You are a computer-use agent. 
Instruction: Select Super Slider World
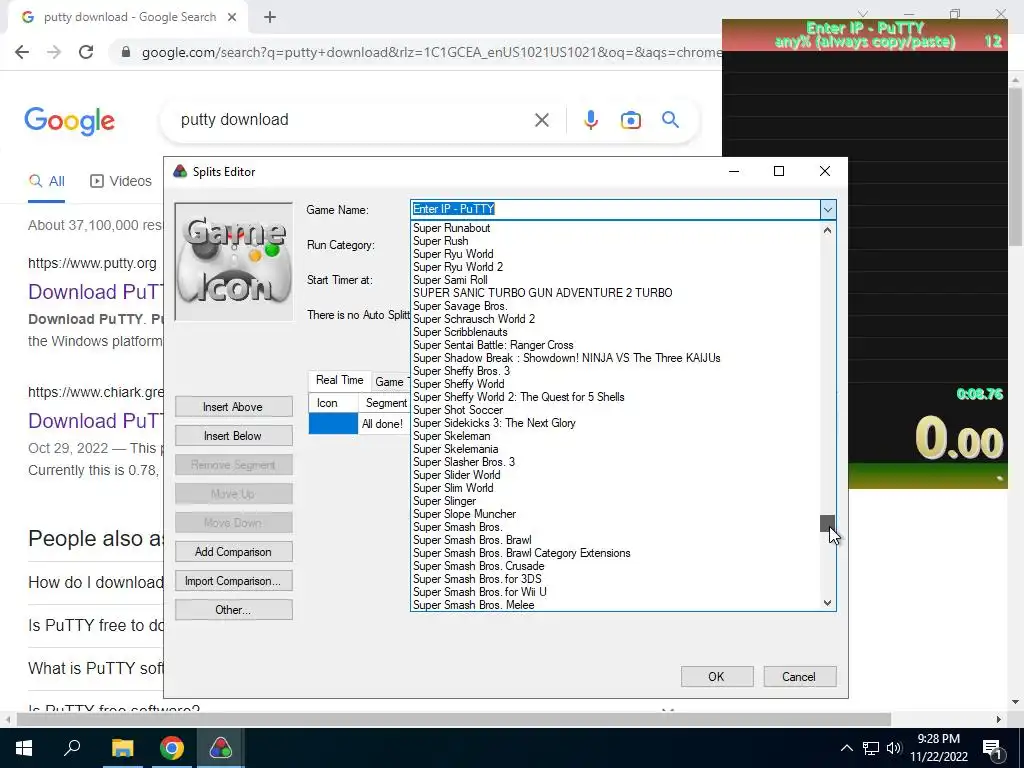click(x=456, y=475)
